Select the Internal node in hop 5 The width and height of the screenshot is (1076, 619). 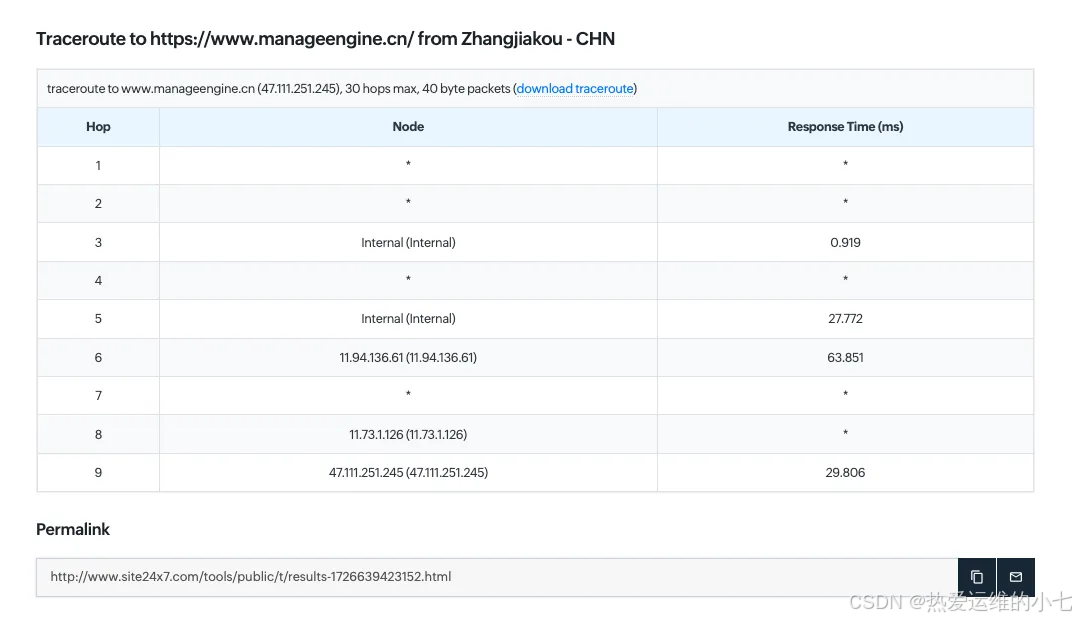coord(408,318)
